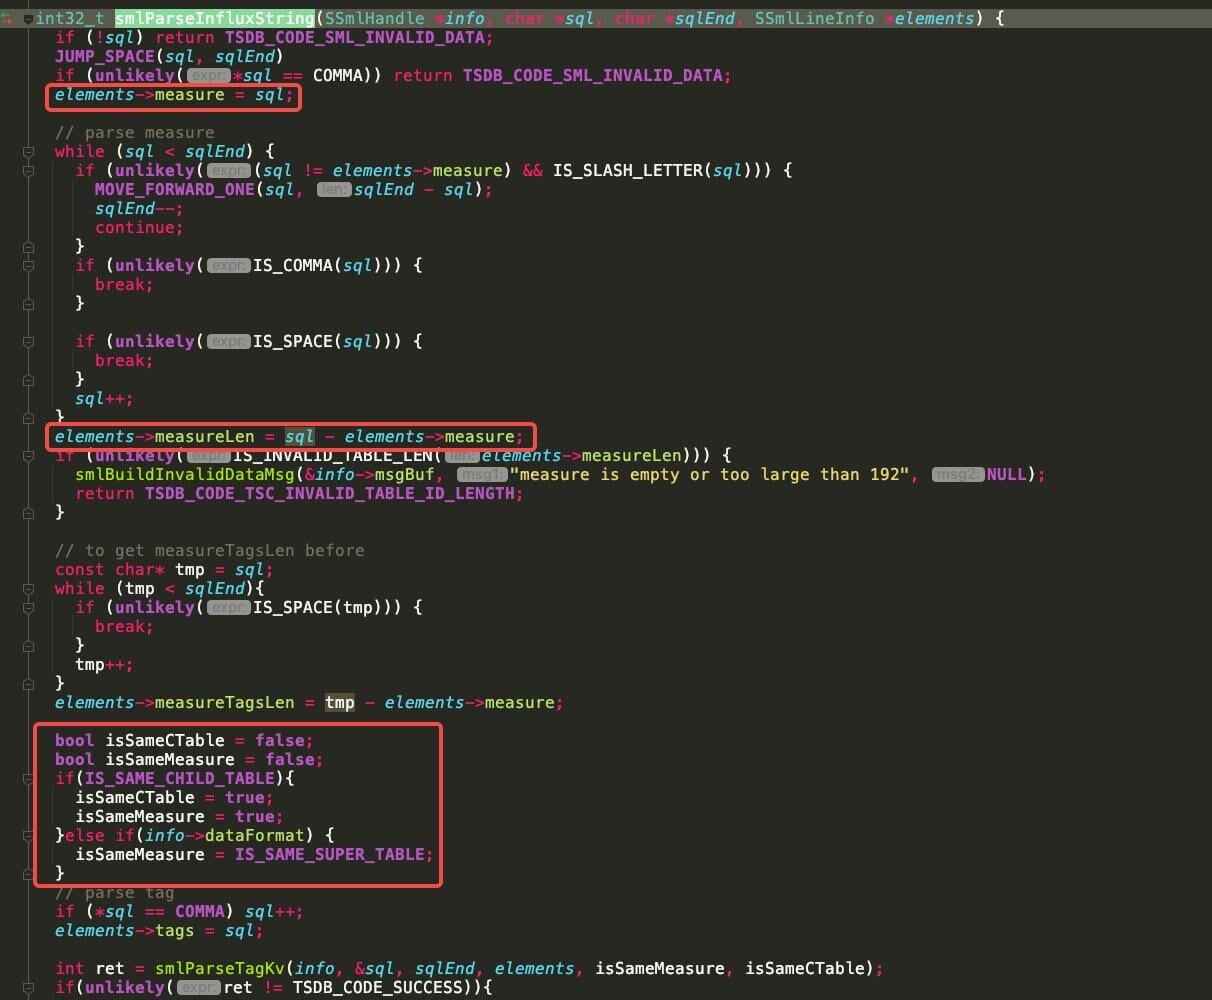Screen dimensions: 1212x1000
Task: Collapse the smlParseInfluxString function via its fold arrow
Action: point(27,17)
